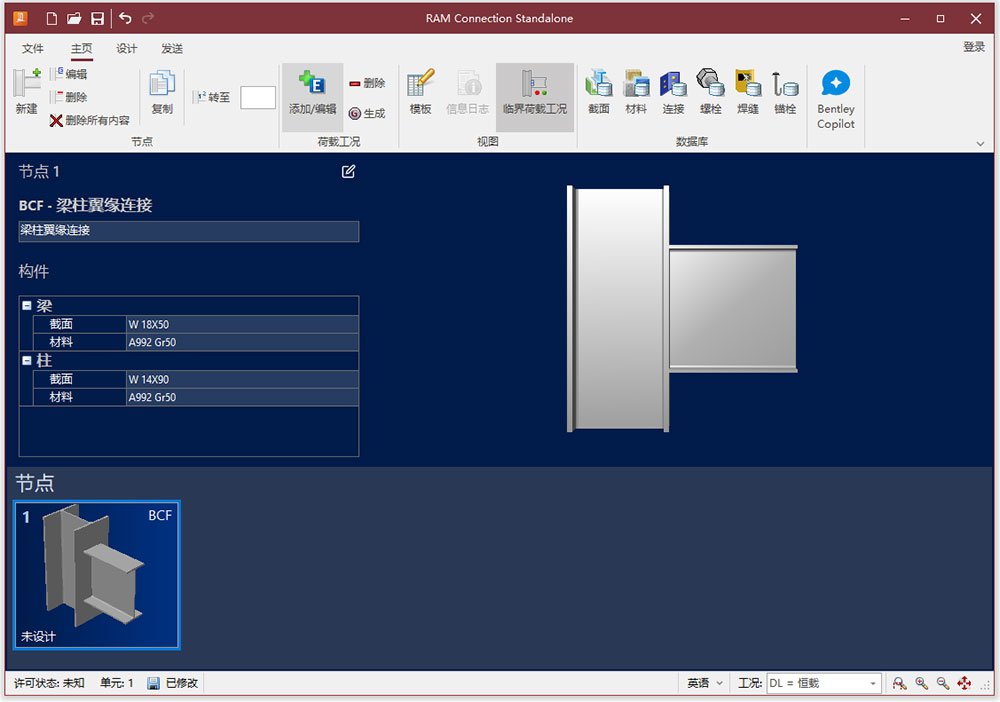
Task: Click 生成 load combinations button
Action: 367,113
